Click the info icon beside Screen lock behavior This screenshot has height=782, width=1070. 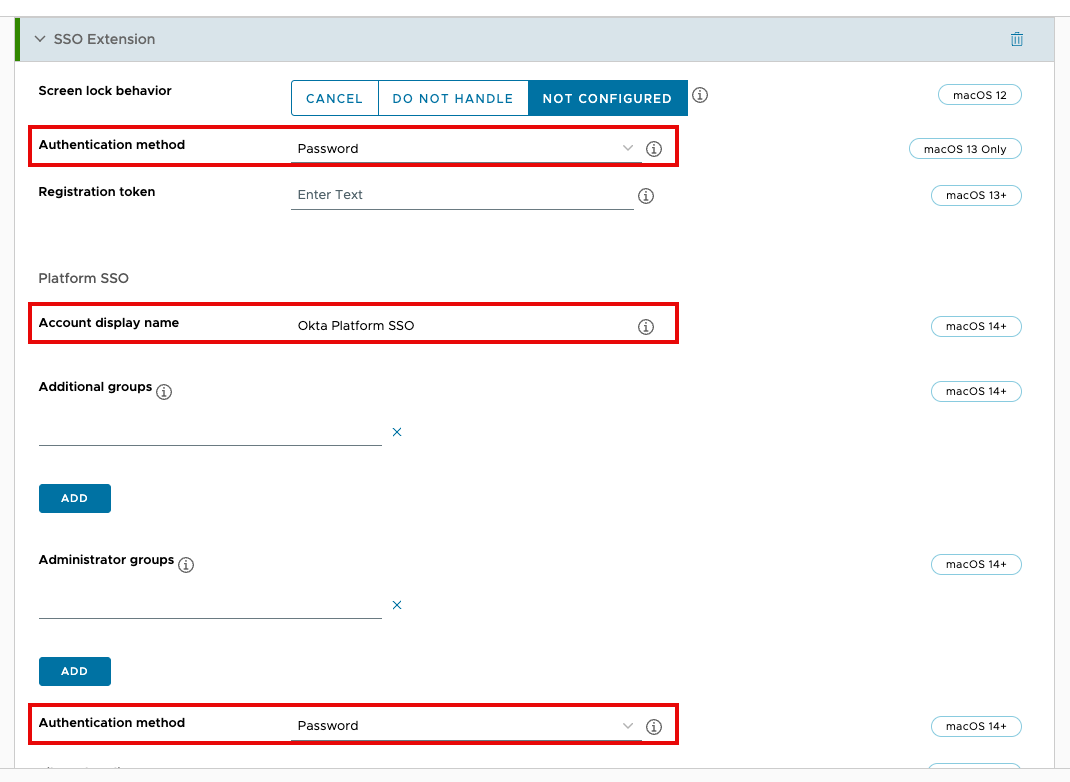700,95
